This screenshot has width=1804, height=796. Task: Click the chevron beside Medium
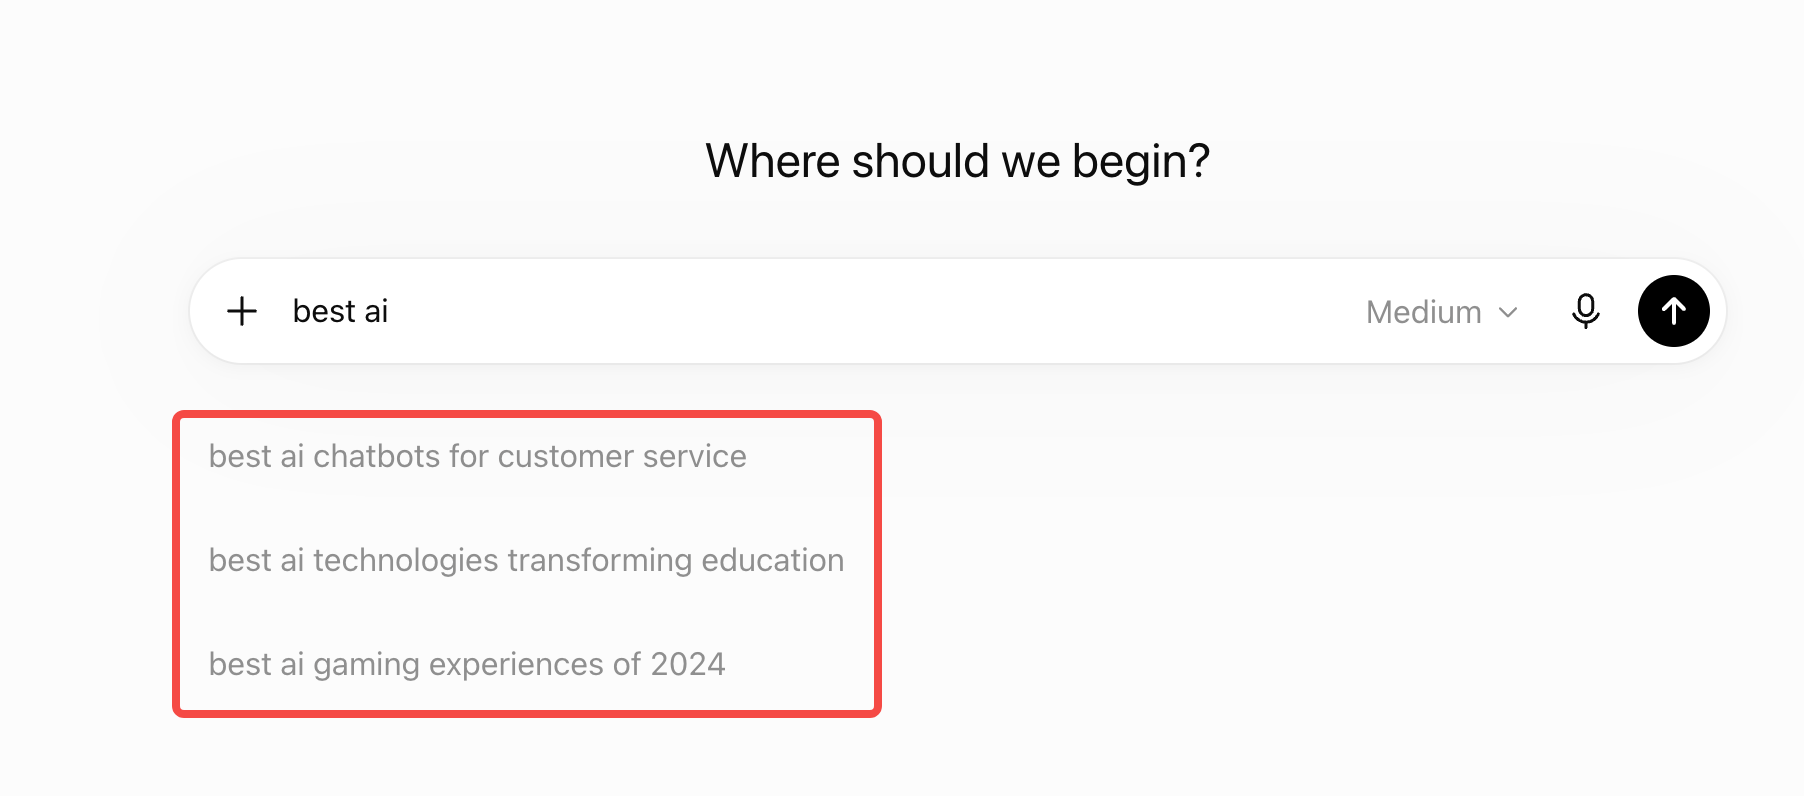(x=1508, y=312)
